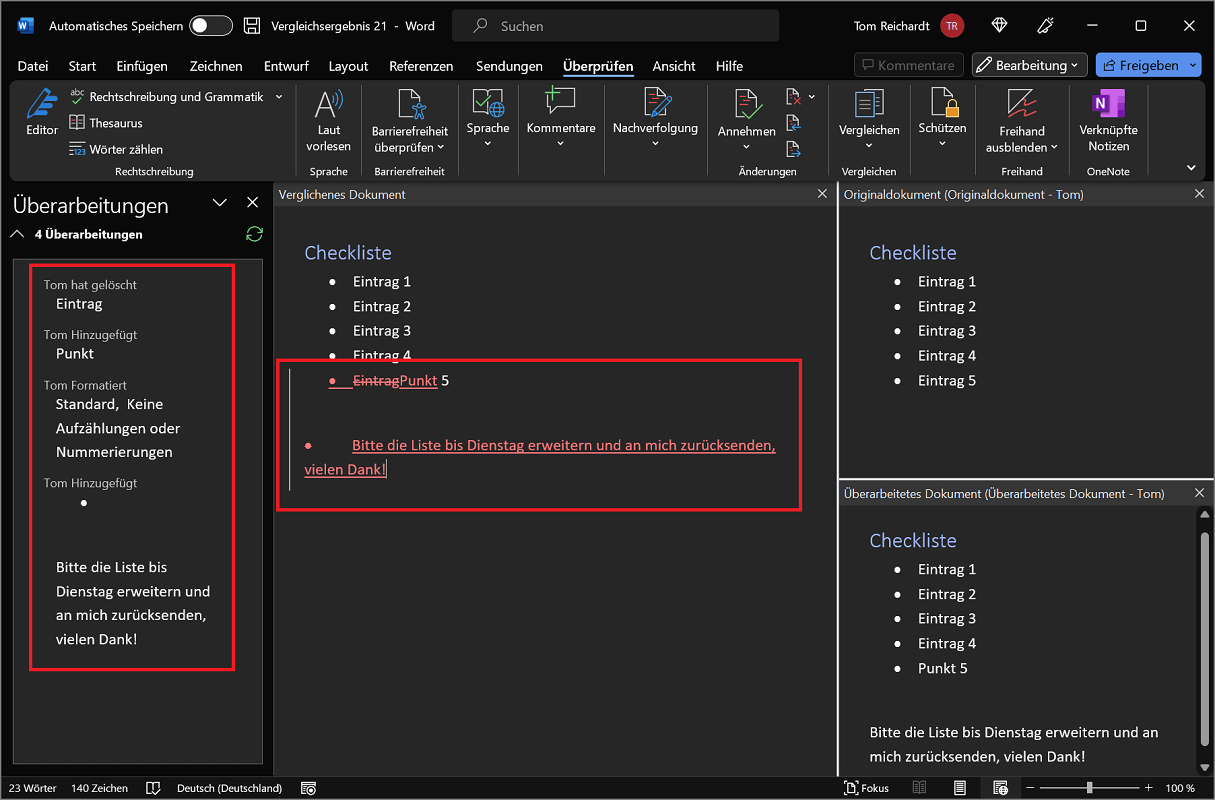Viewport: 1215px width, 800px height.
Task: Open the Hilfe tab
Action: 729,66
